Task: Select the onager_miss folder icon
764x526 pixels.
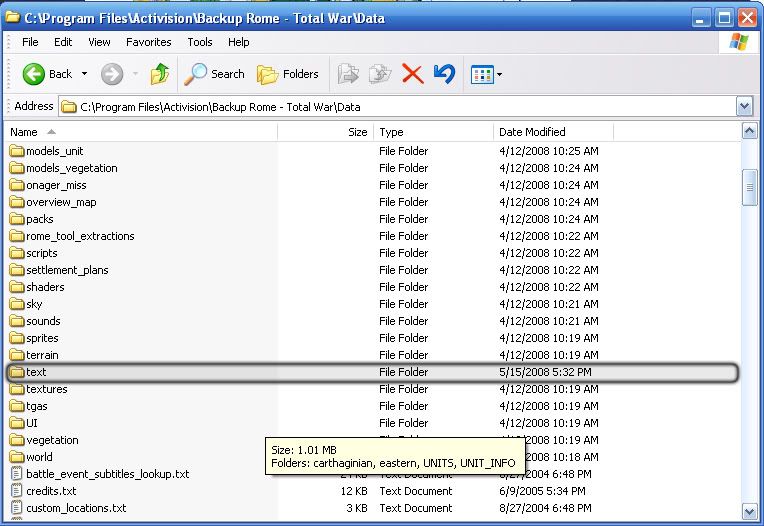Action: [x=17, y=185]
